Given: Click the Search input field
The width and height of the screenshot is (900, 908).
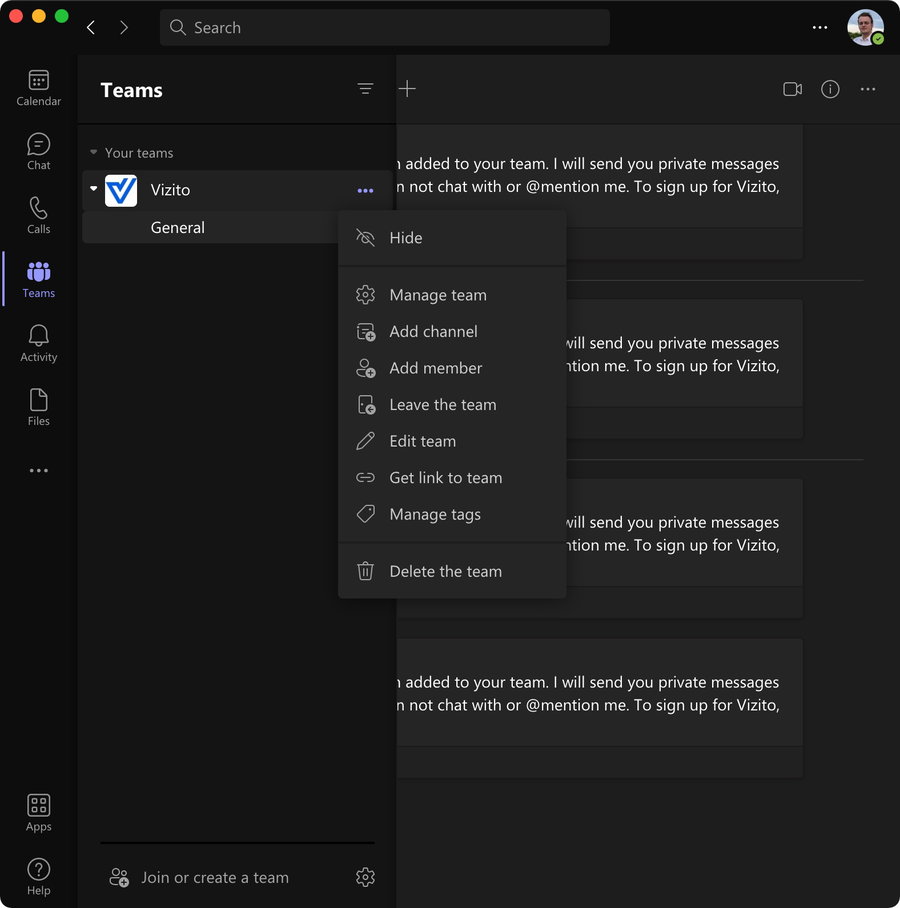Looking at the screenshot, I should click(x=385, y=28).
